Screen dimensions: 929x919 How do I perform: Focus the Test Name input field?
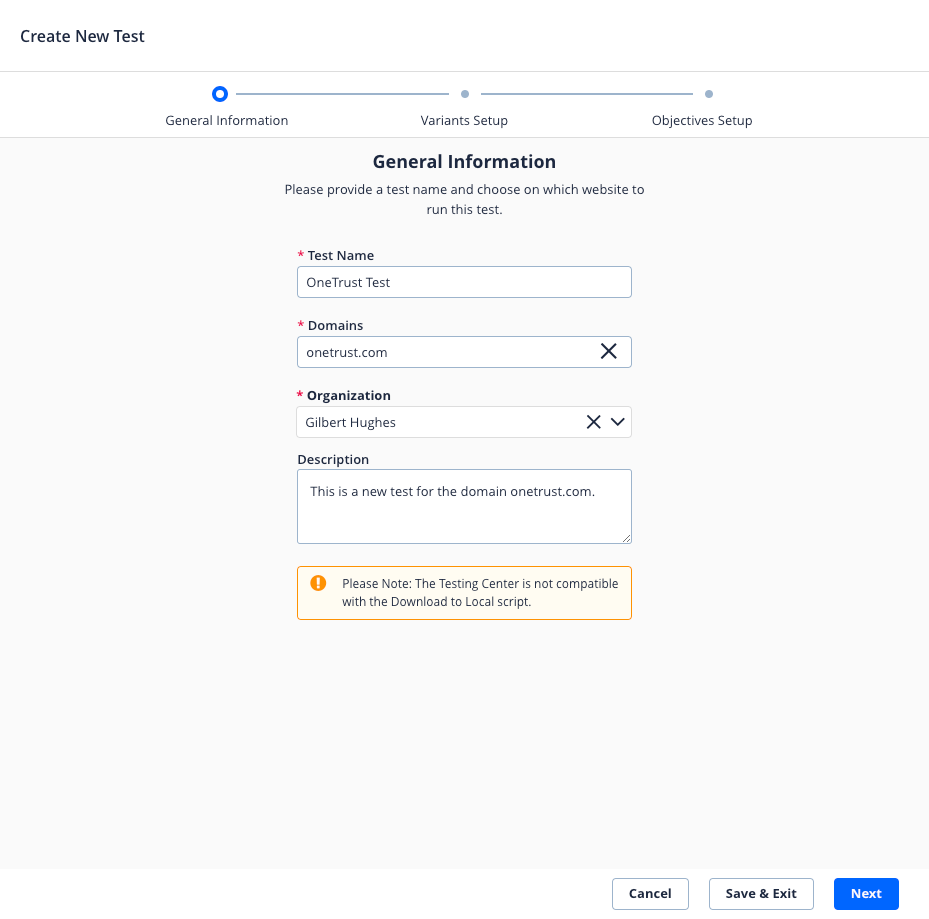464,282
